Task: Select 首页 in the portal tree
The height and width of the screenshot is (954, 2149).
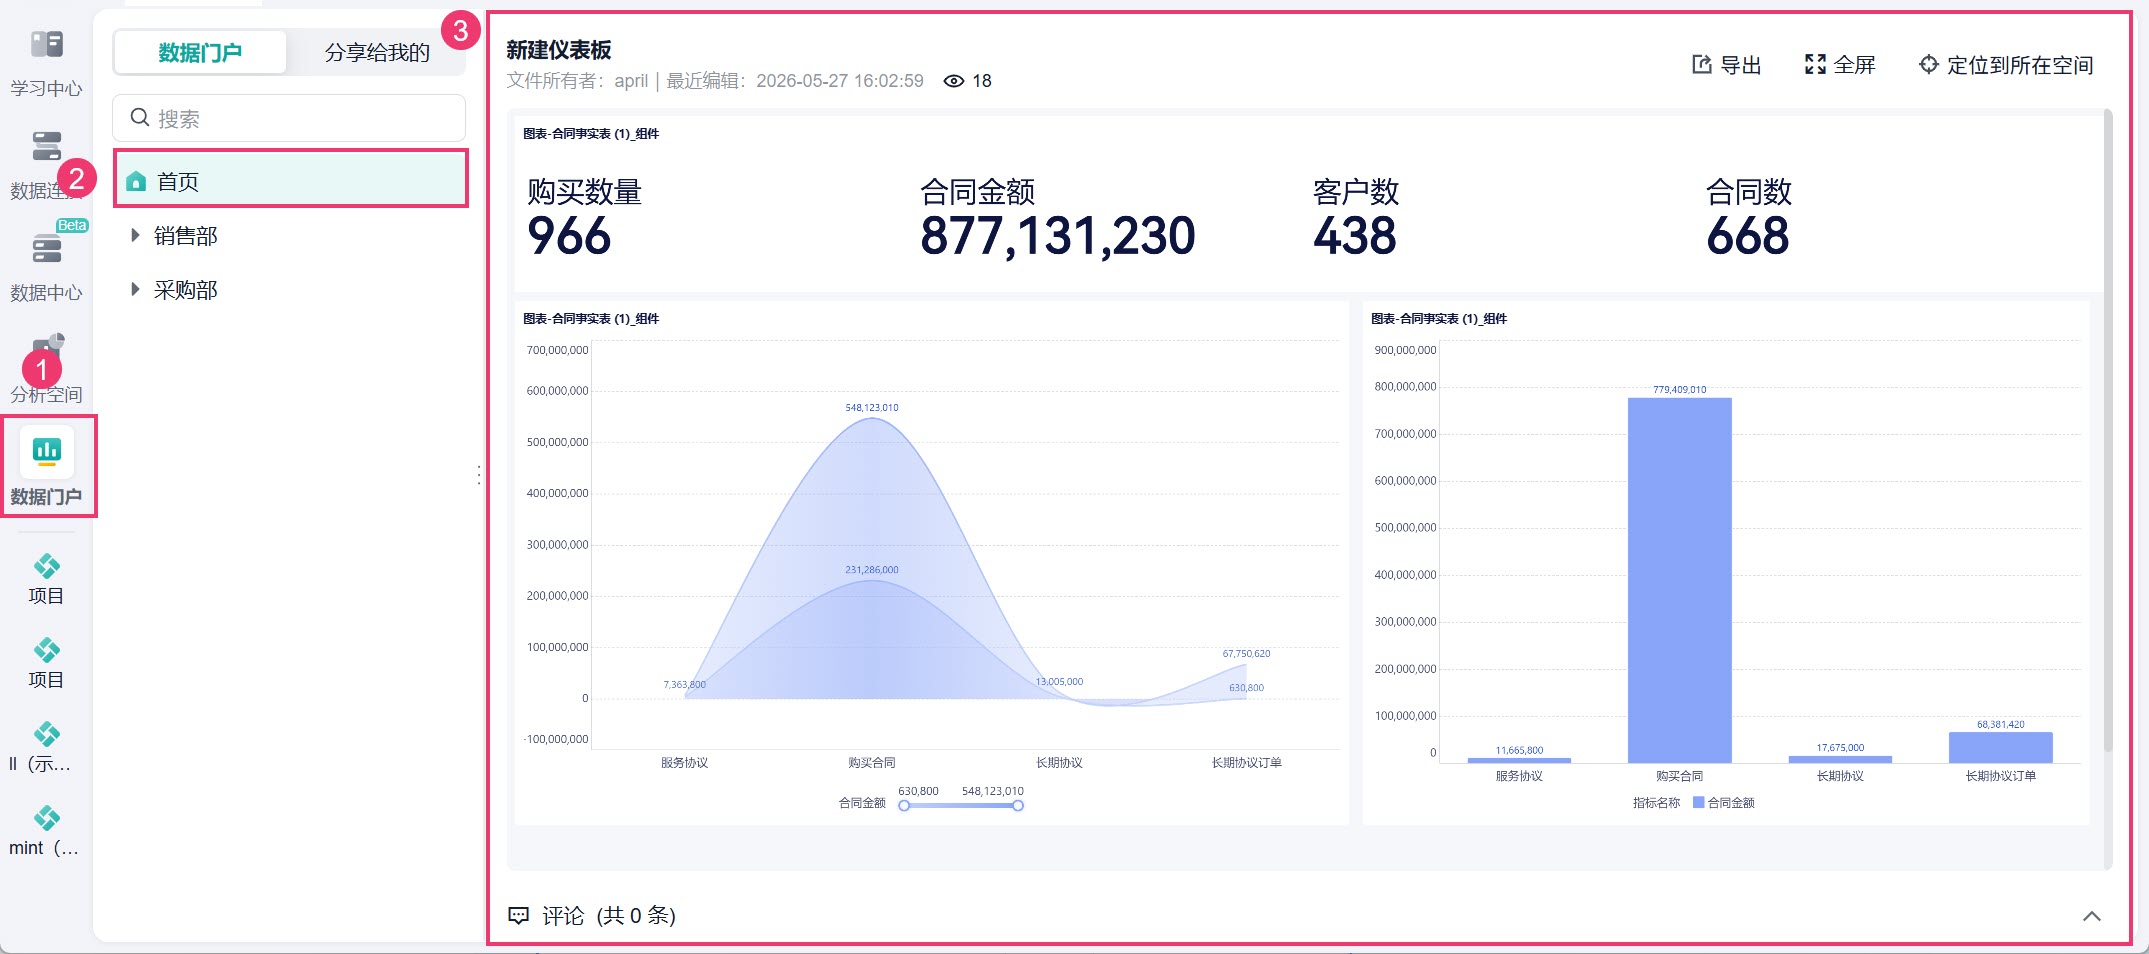Action: pos(291,181)
